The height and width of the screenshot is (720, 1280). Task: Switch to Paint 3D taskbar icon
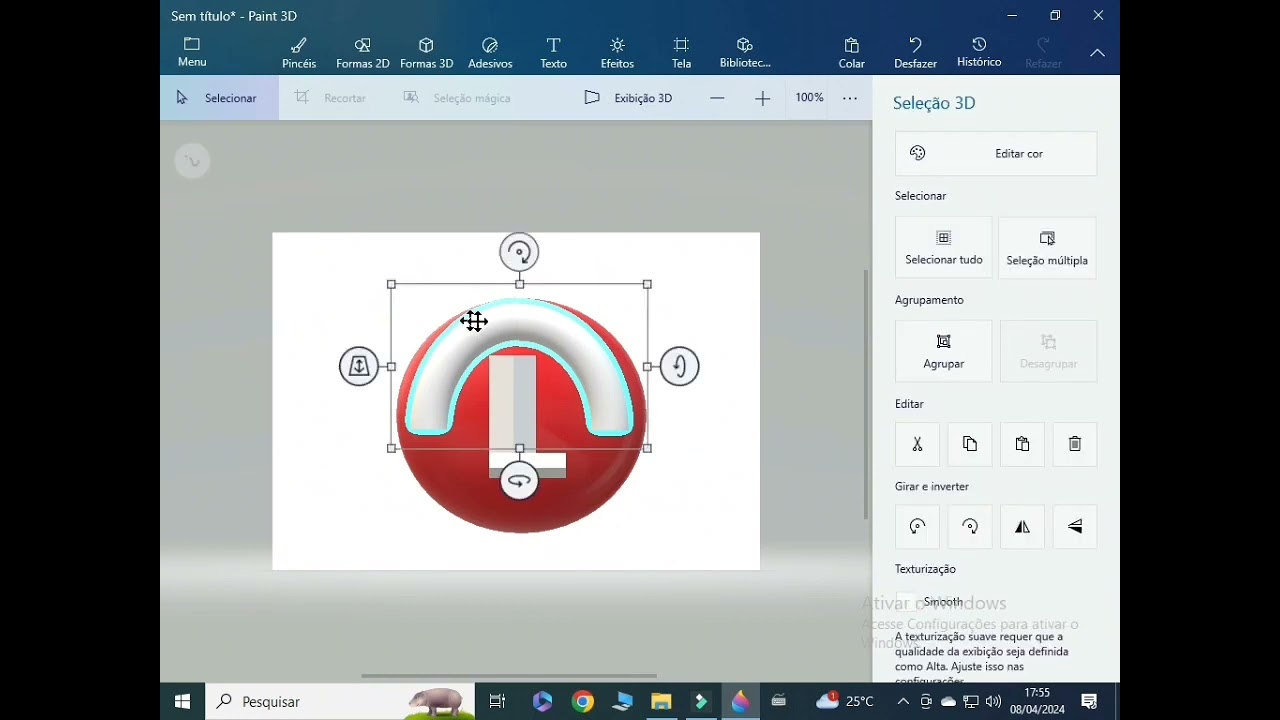[x=740, y=701]
